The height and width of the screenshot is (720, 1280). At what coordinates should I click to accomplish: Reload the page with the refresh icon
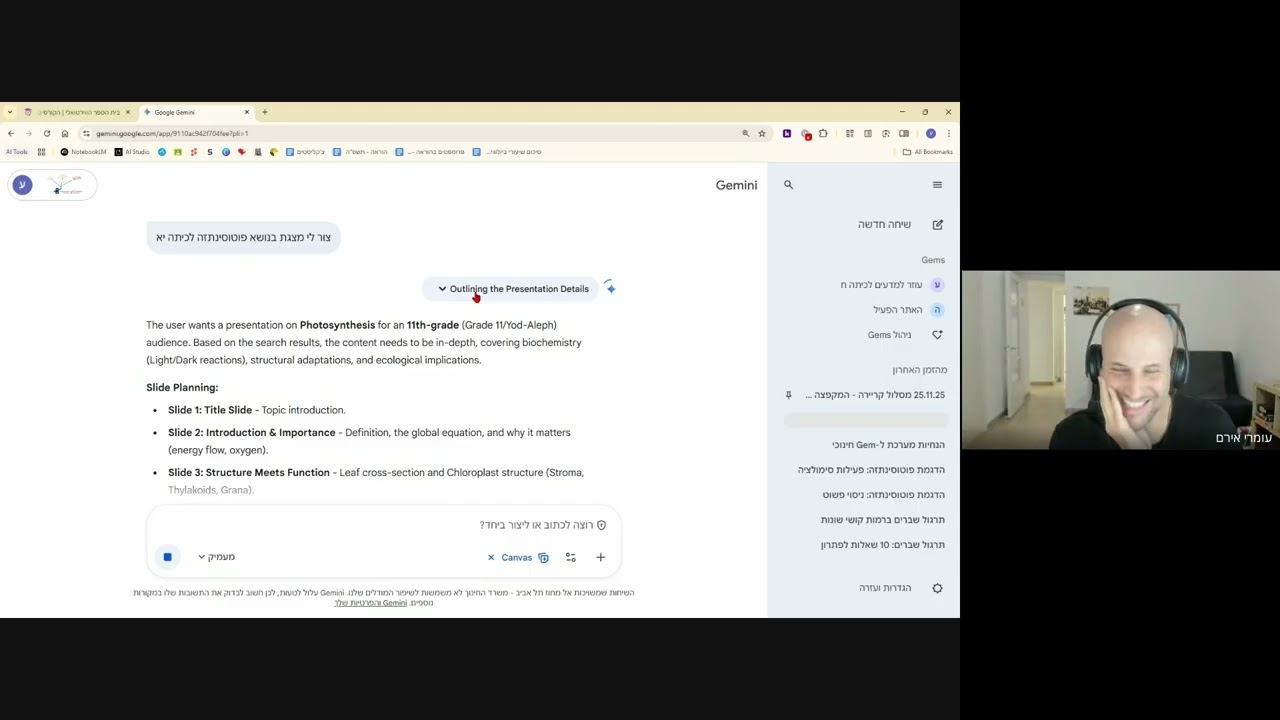pyautogui.click(x=46, y=133)
